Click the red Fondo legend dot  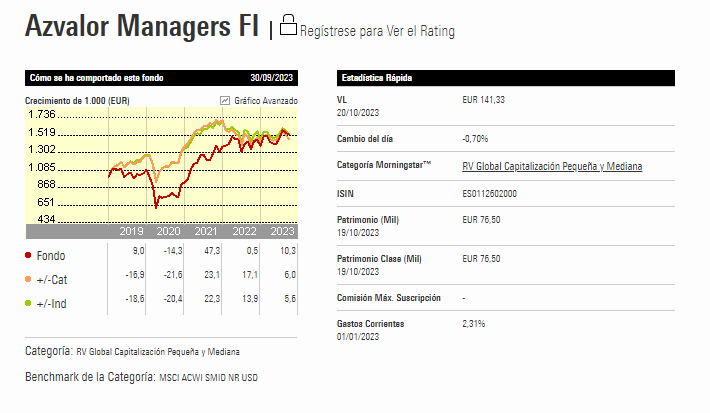pos(27,255)
